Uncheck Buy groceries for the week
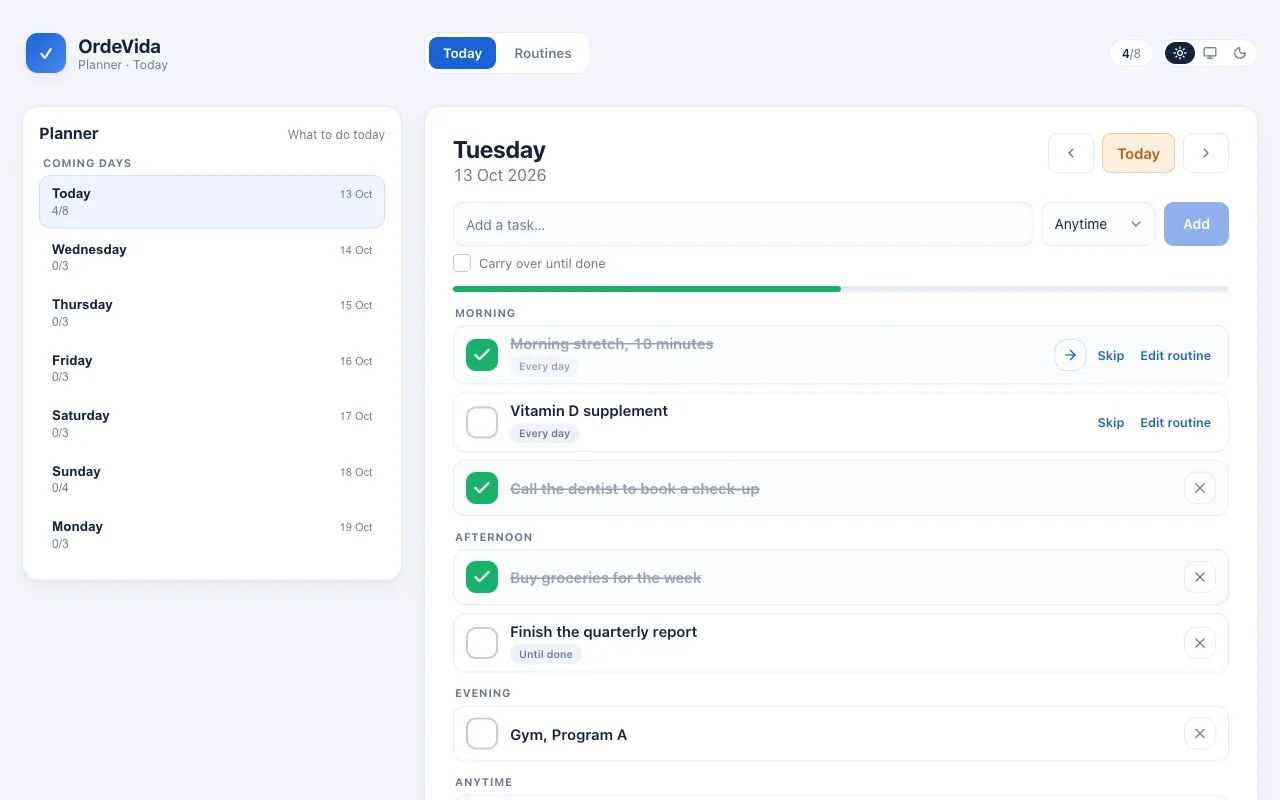This screenshot has width=1280, height=800. pos(482,577)
